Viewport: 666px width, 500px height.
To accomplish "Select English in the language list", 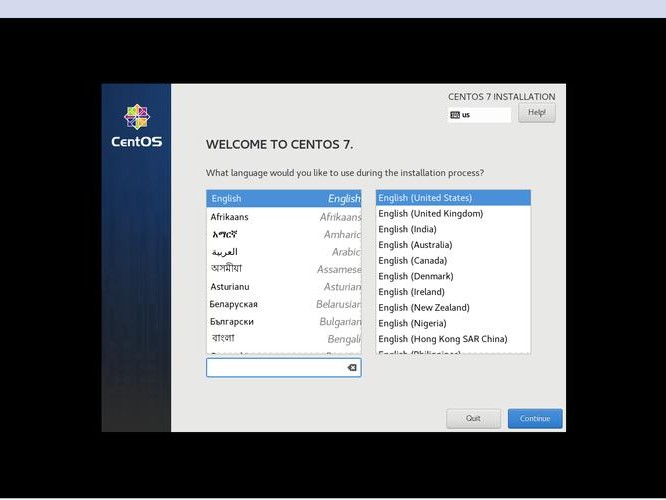I will [x=284, y=198].
